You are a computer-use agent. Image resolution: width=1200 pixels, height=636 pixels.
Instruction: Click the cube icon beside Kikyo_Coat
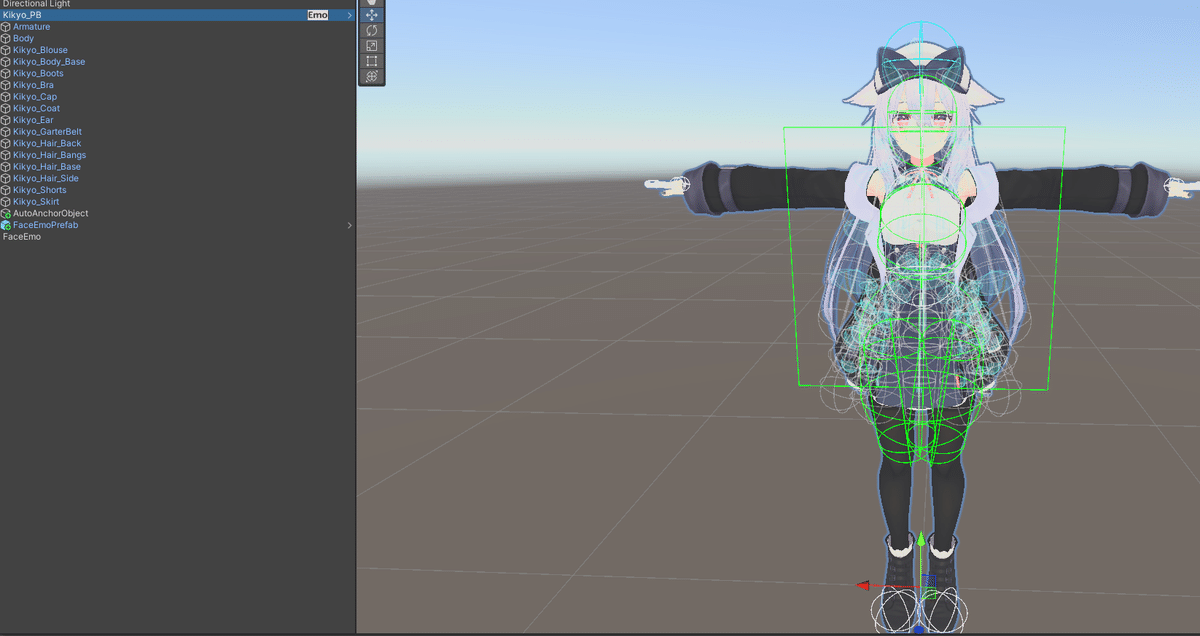[x=6, y=108]
